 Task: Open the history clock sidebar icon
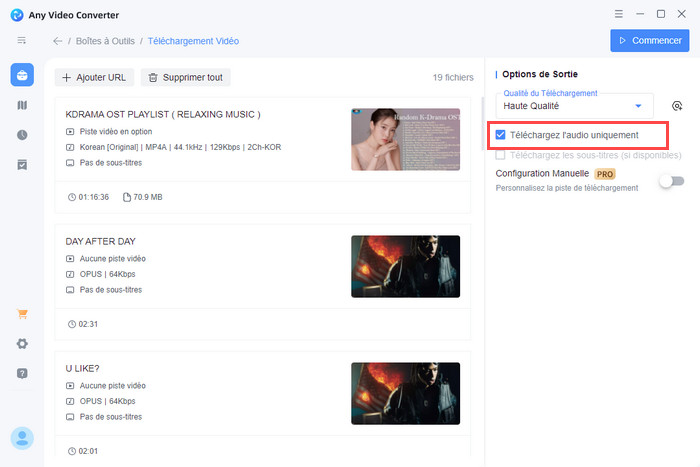tap(22, 135)
